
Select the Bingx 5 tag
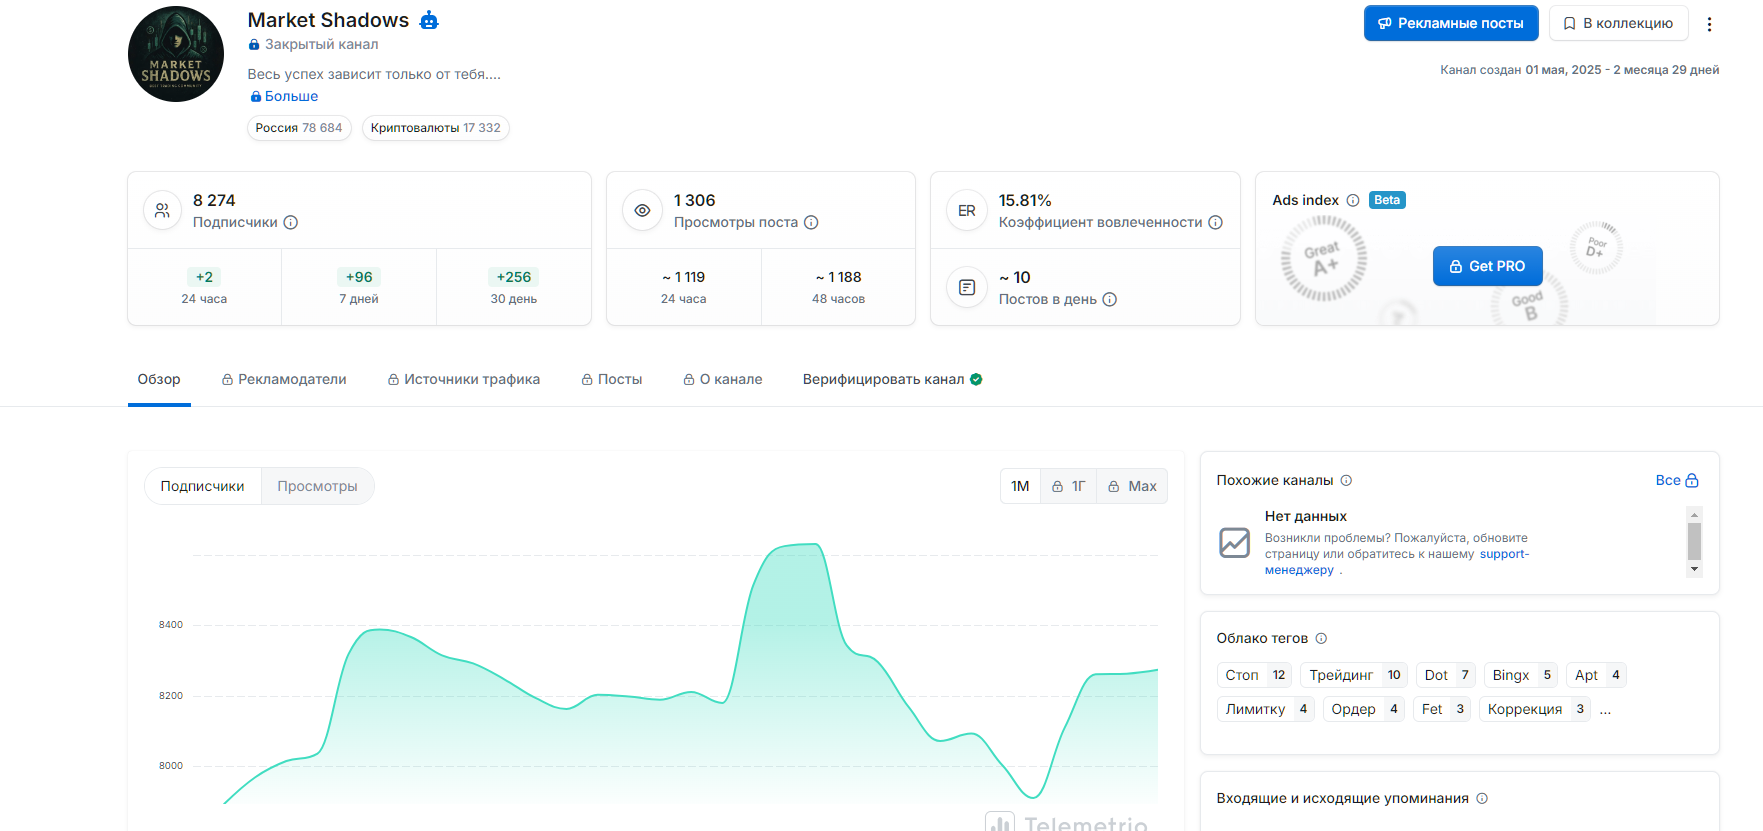pyautogui.click(x=1521, y=675)
